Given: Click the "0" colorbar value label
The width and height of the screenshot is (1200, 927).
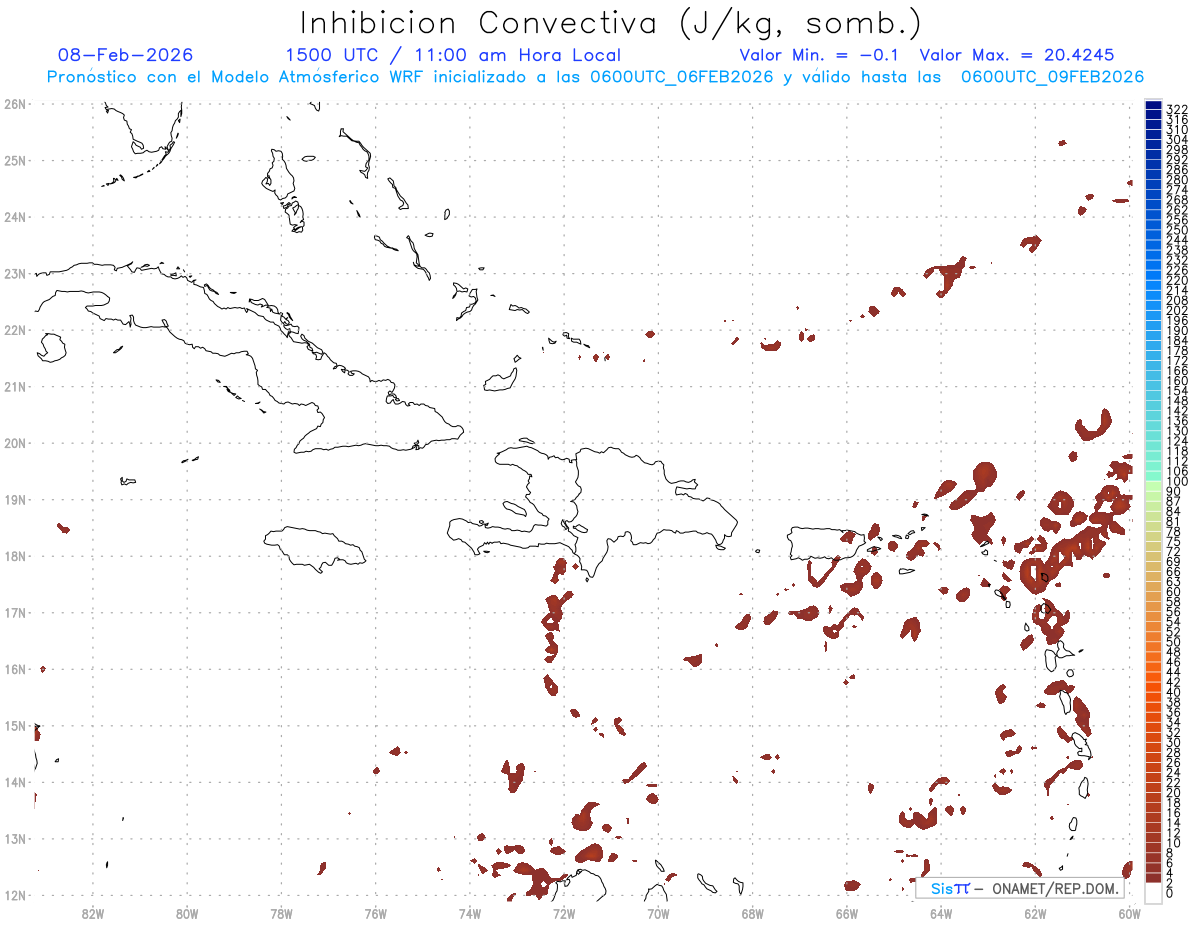Looking at the screenshot, I should click(x=1170, y=892).
